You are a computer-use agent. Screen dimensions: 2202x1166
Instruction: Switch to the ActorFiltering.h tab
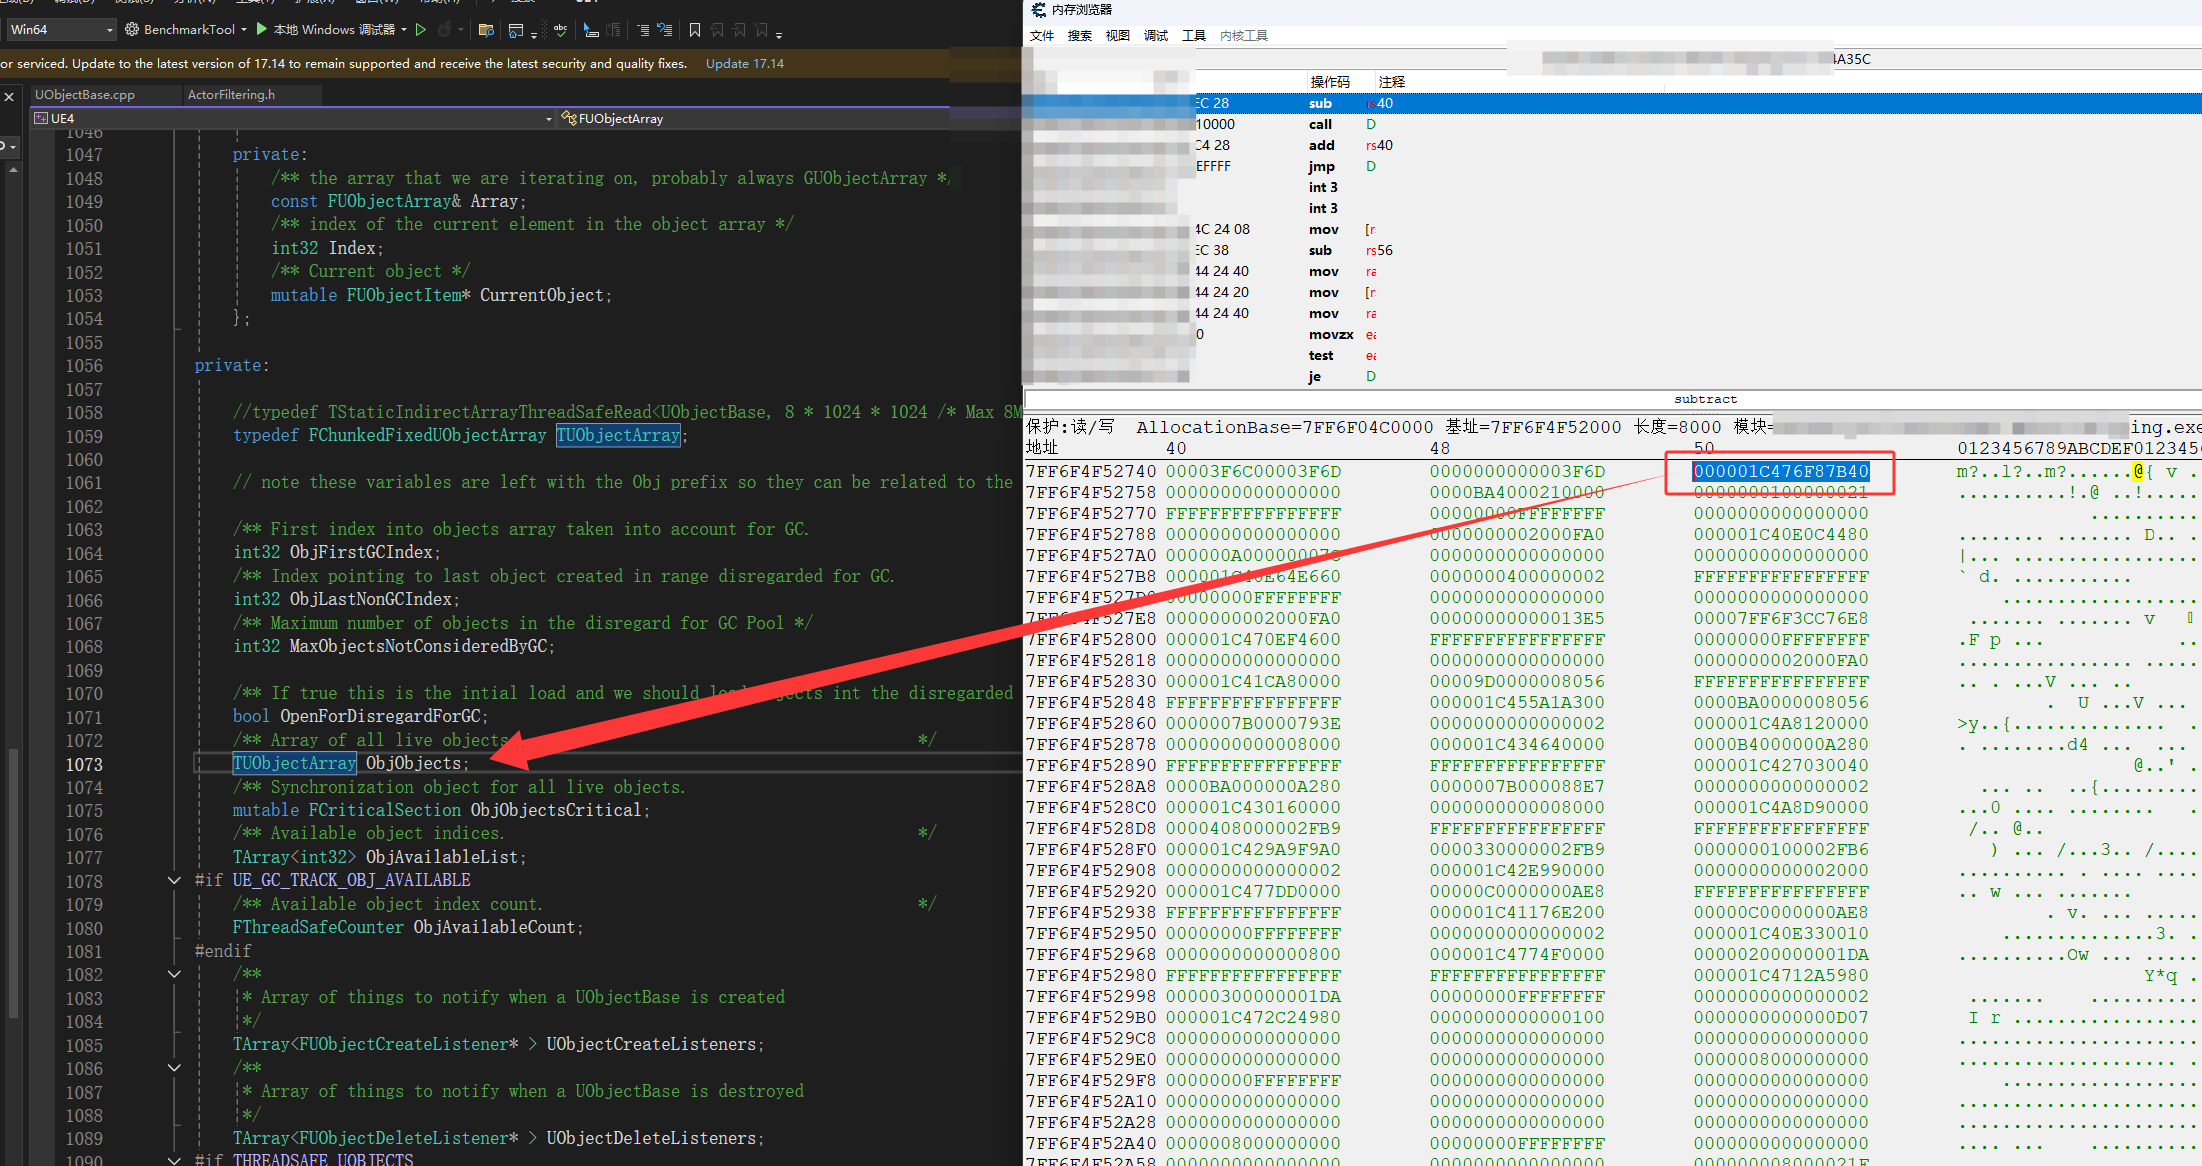pyautogui.click(x=231, y=95)
